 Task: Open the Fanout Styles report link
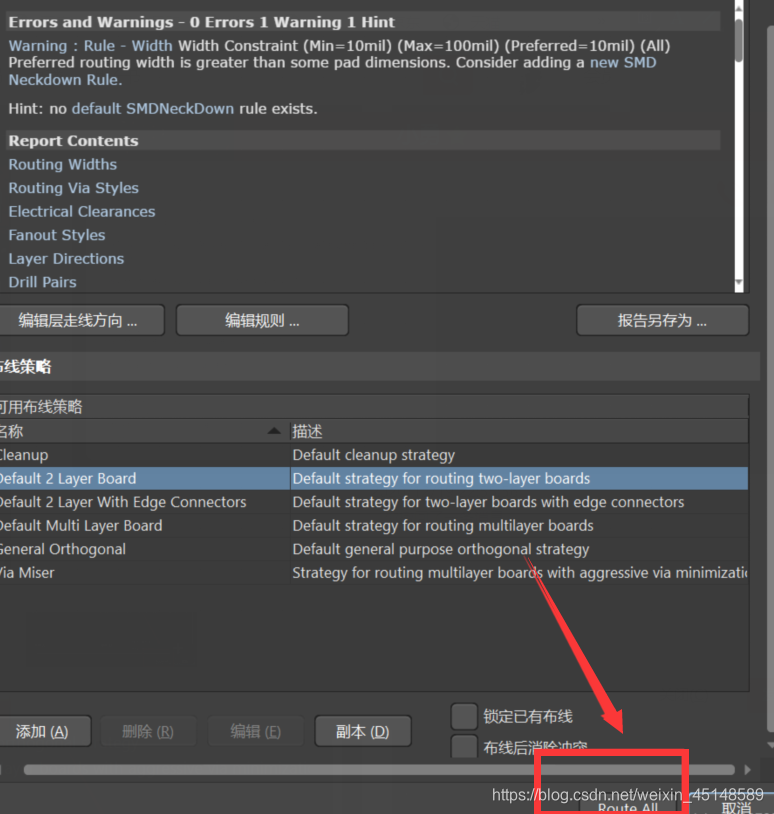coord(56,235)
